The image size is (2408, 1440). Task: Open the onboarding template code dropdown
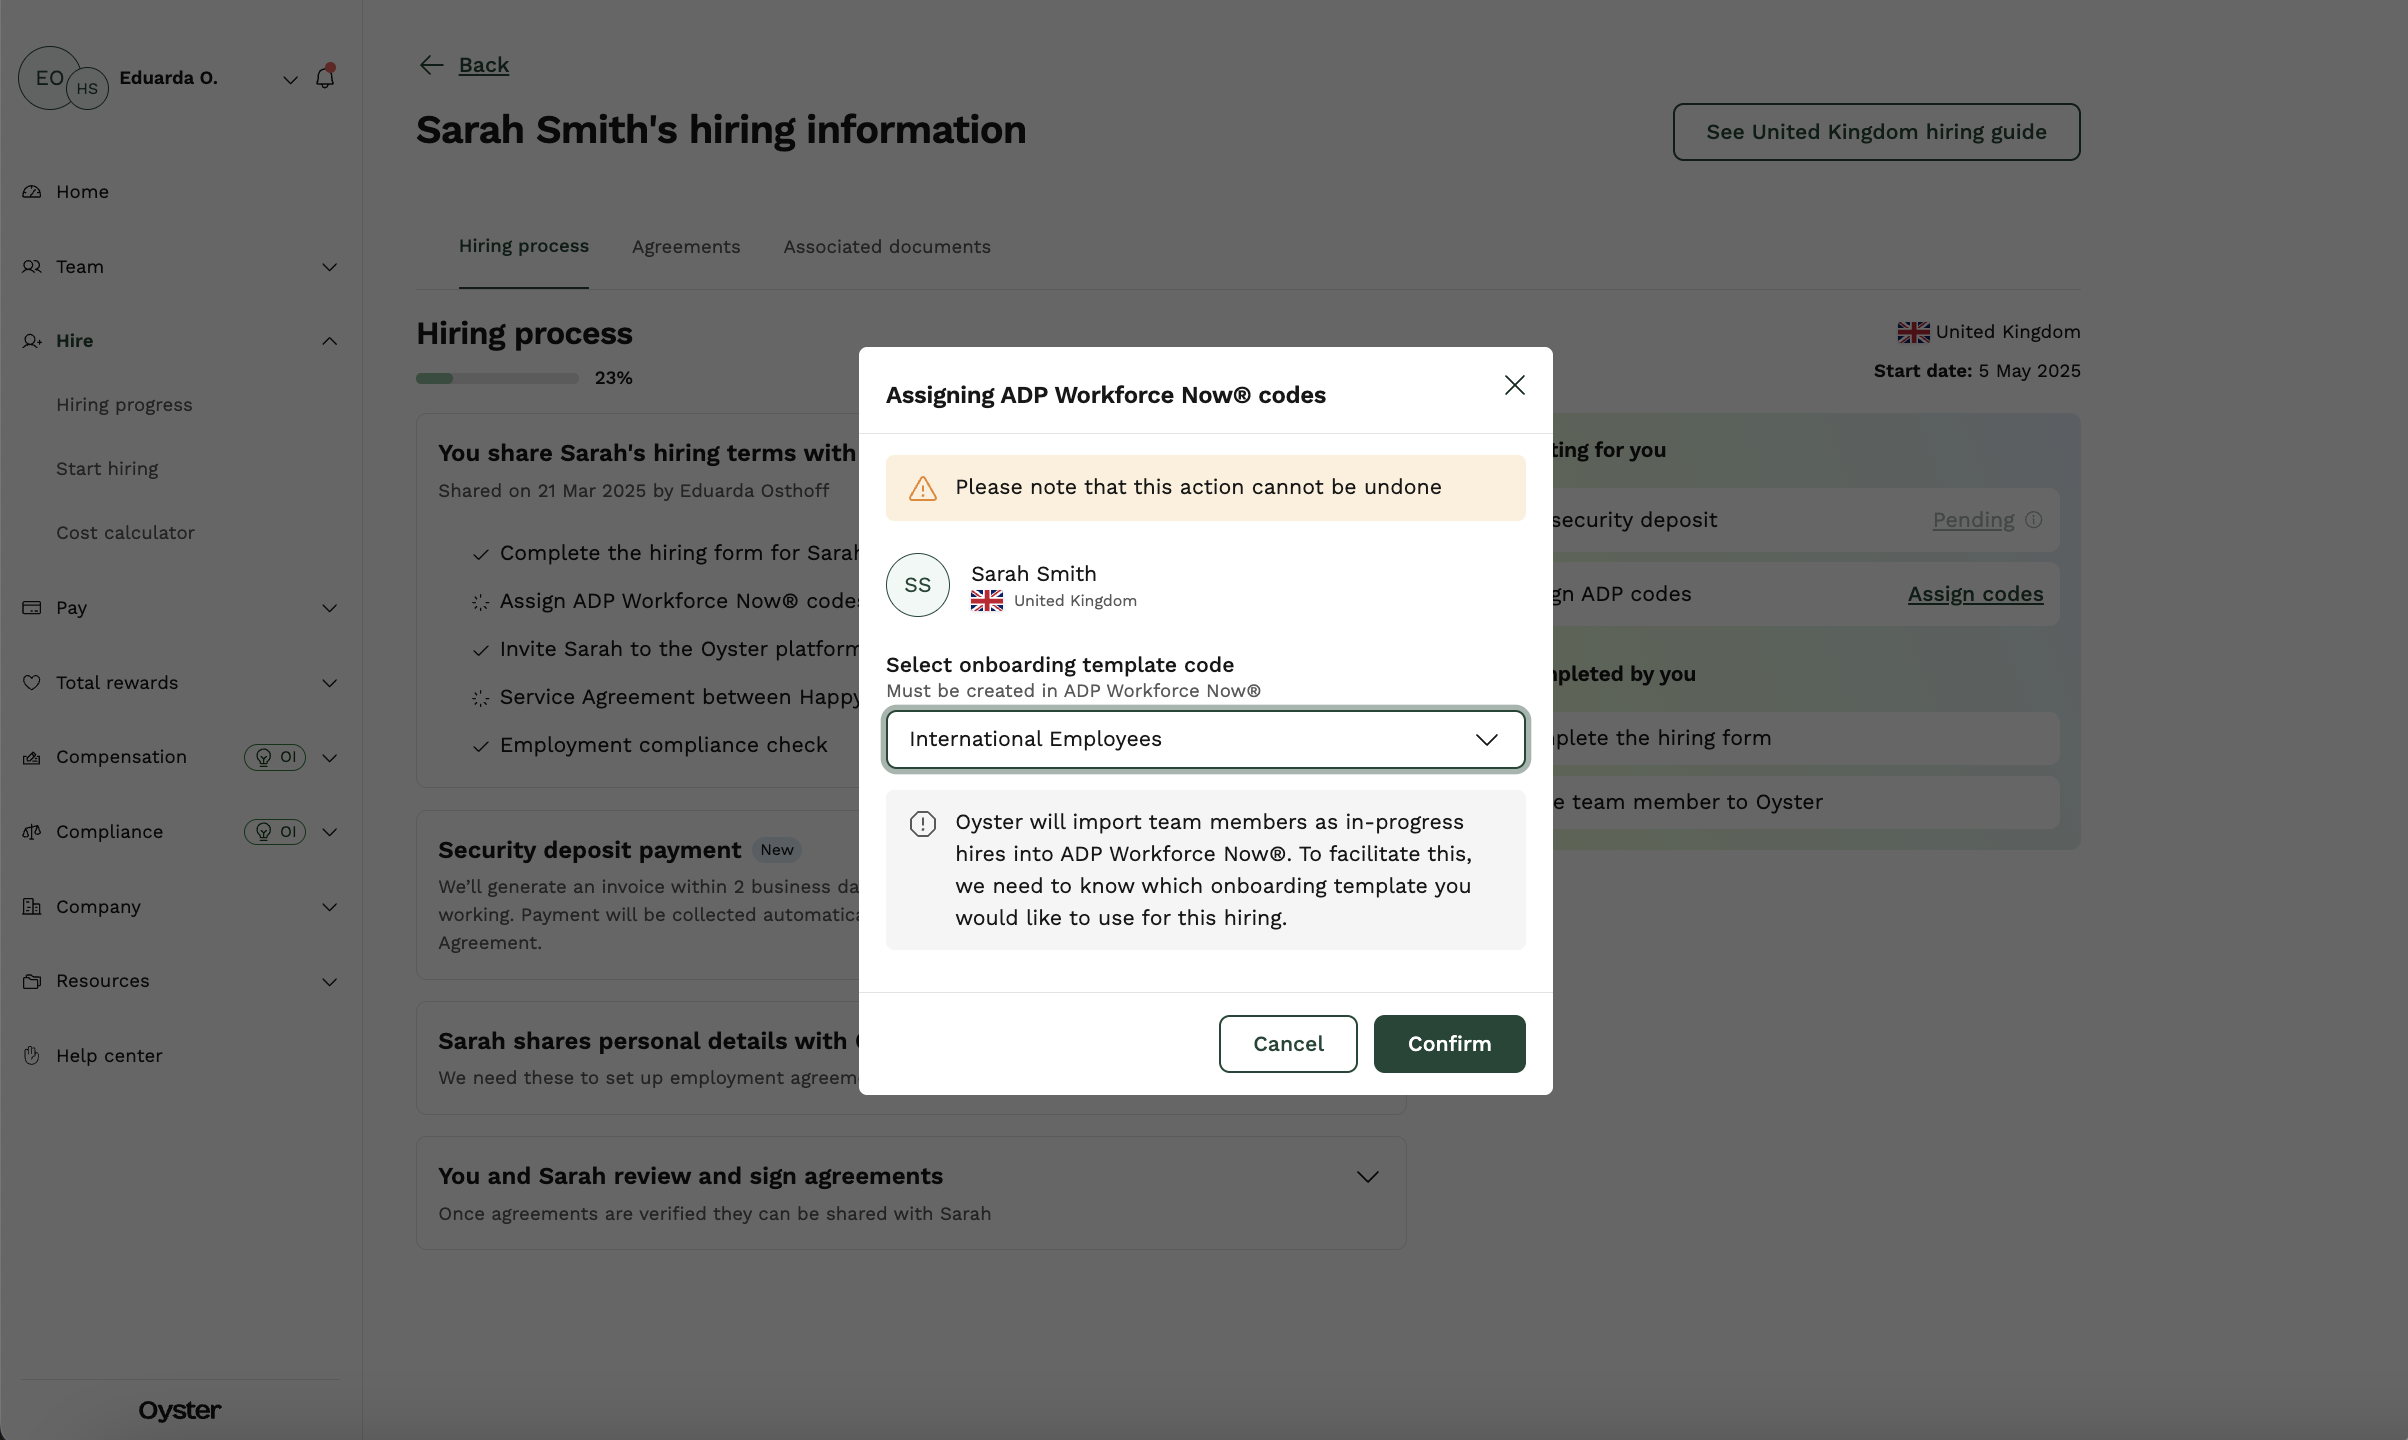coord(1205,739)
